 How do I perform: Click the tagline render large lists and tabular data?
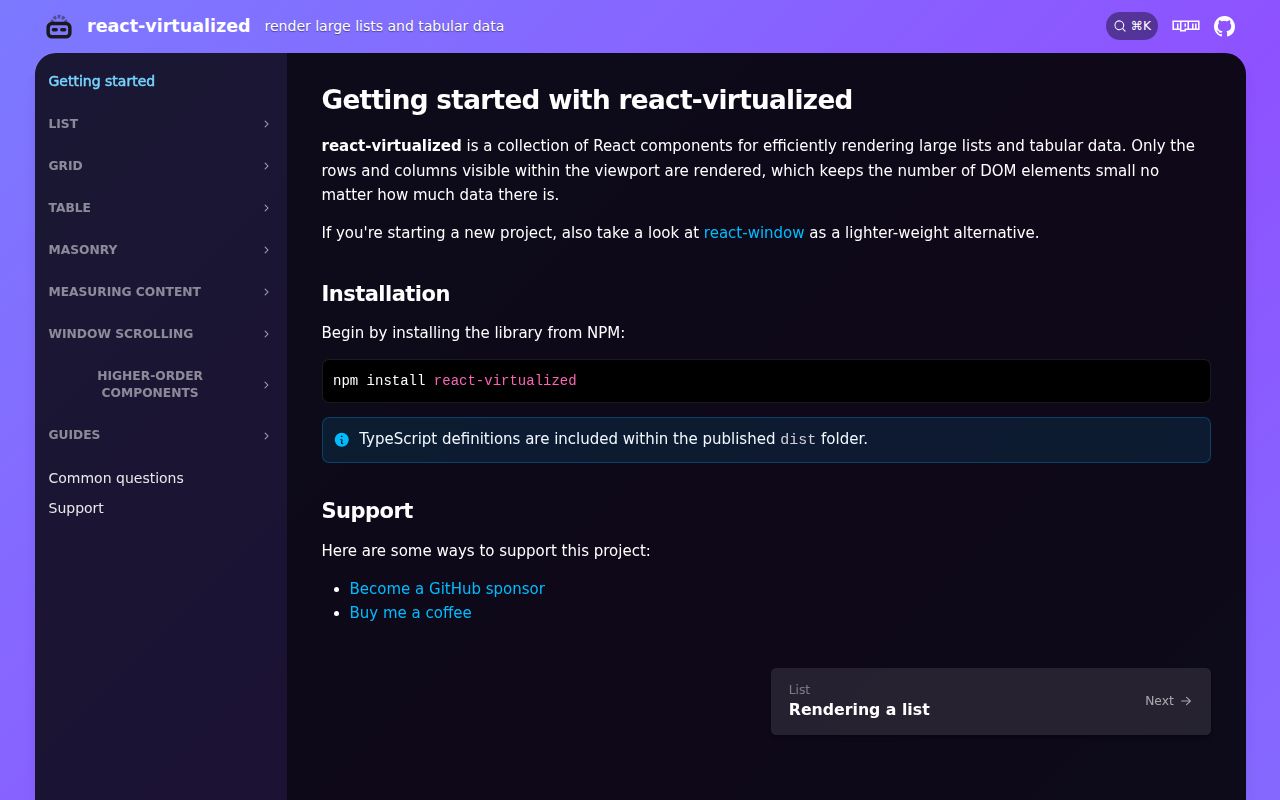(384, 26)
